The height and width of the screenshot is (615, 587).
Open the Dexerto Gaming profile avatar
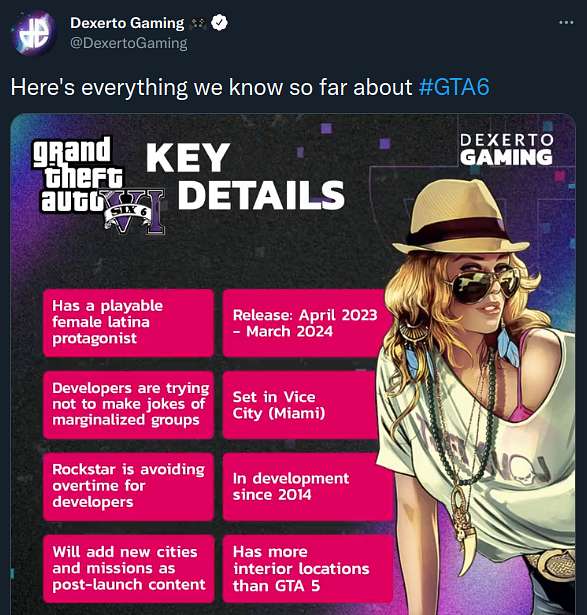click(35, 33)
